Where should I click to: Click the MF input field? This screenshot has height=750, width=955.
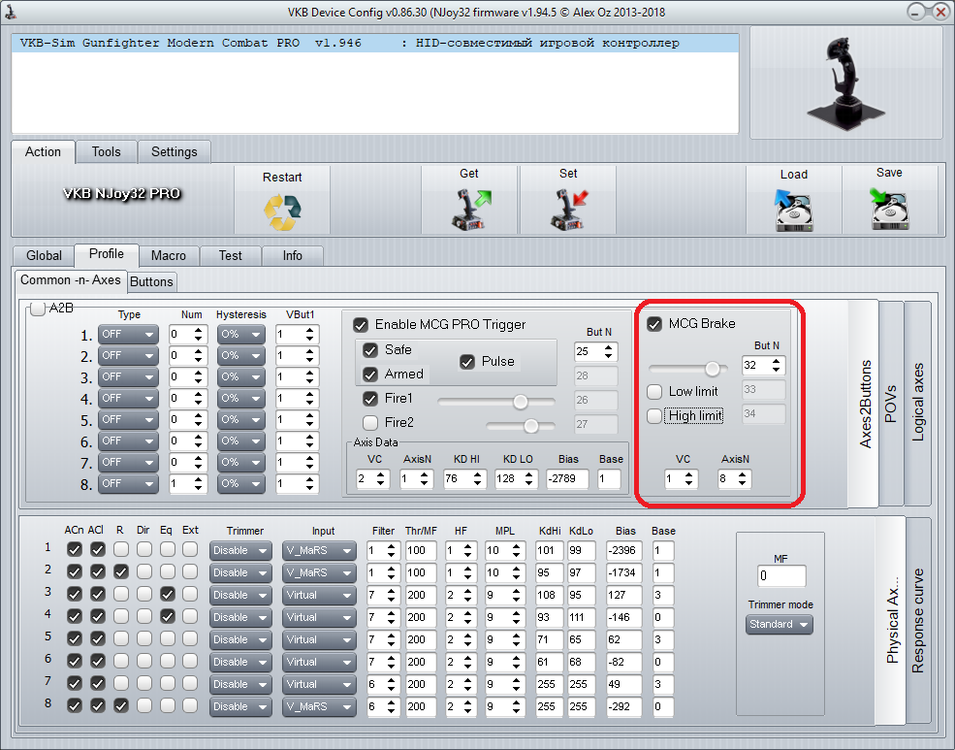781,576
